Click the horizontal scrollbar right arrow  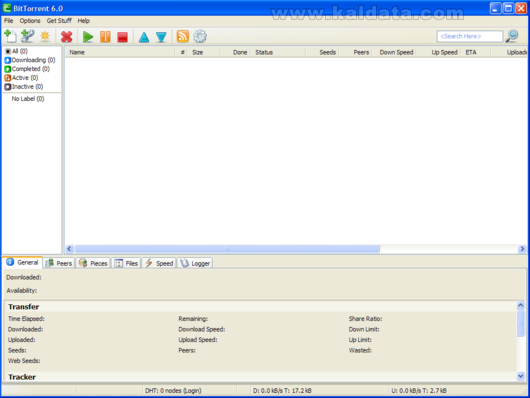click(x=522, y=249)
